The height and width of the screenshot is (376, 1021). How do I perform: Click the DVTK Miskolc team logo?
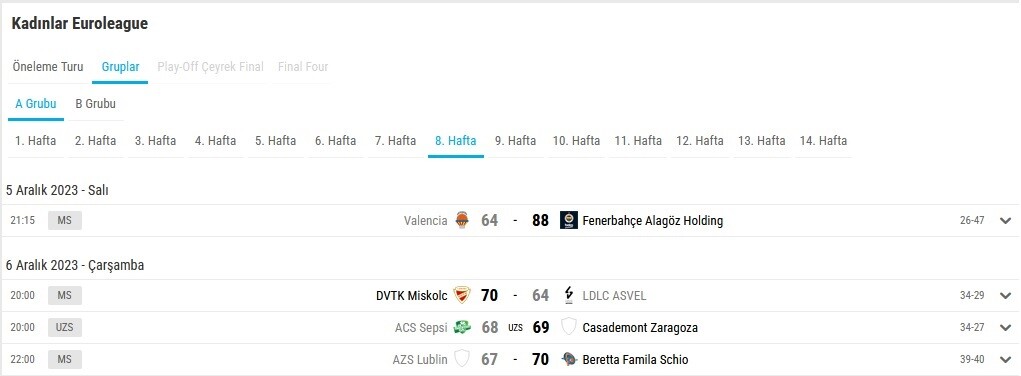pyautogui.click(x=462, y=295)
